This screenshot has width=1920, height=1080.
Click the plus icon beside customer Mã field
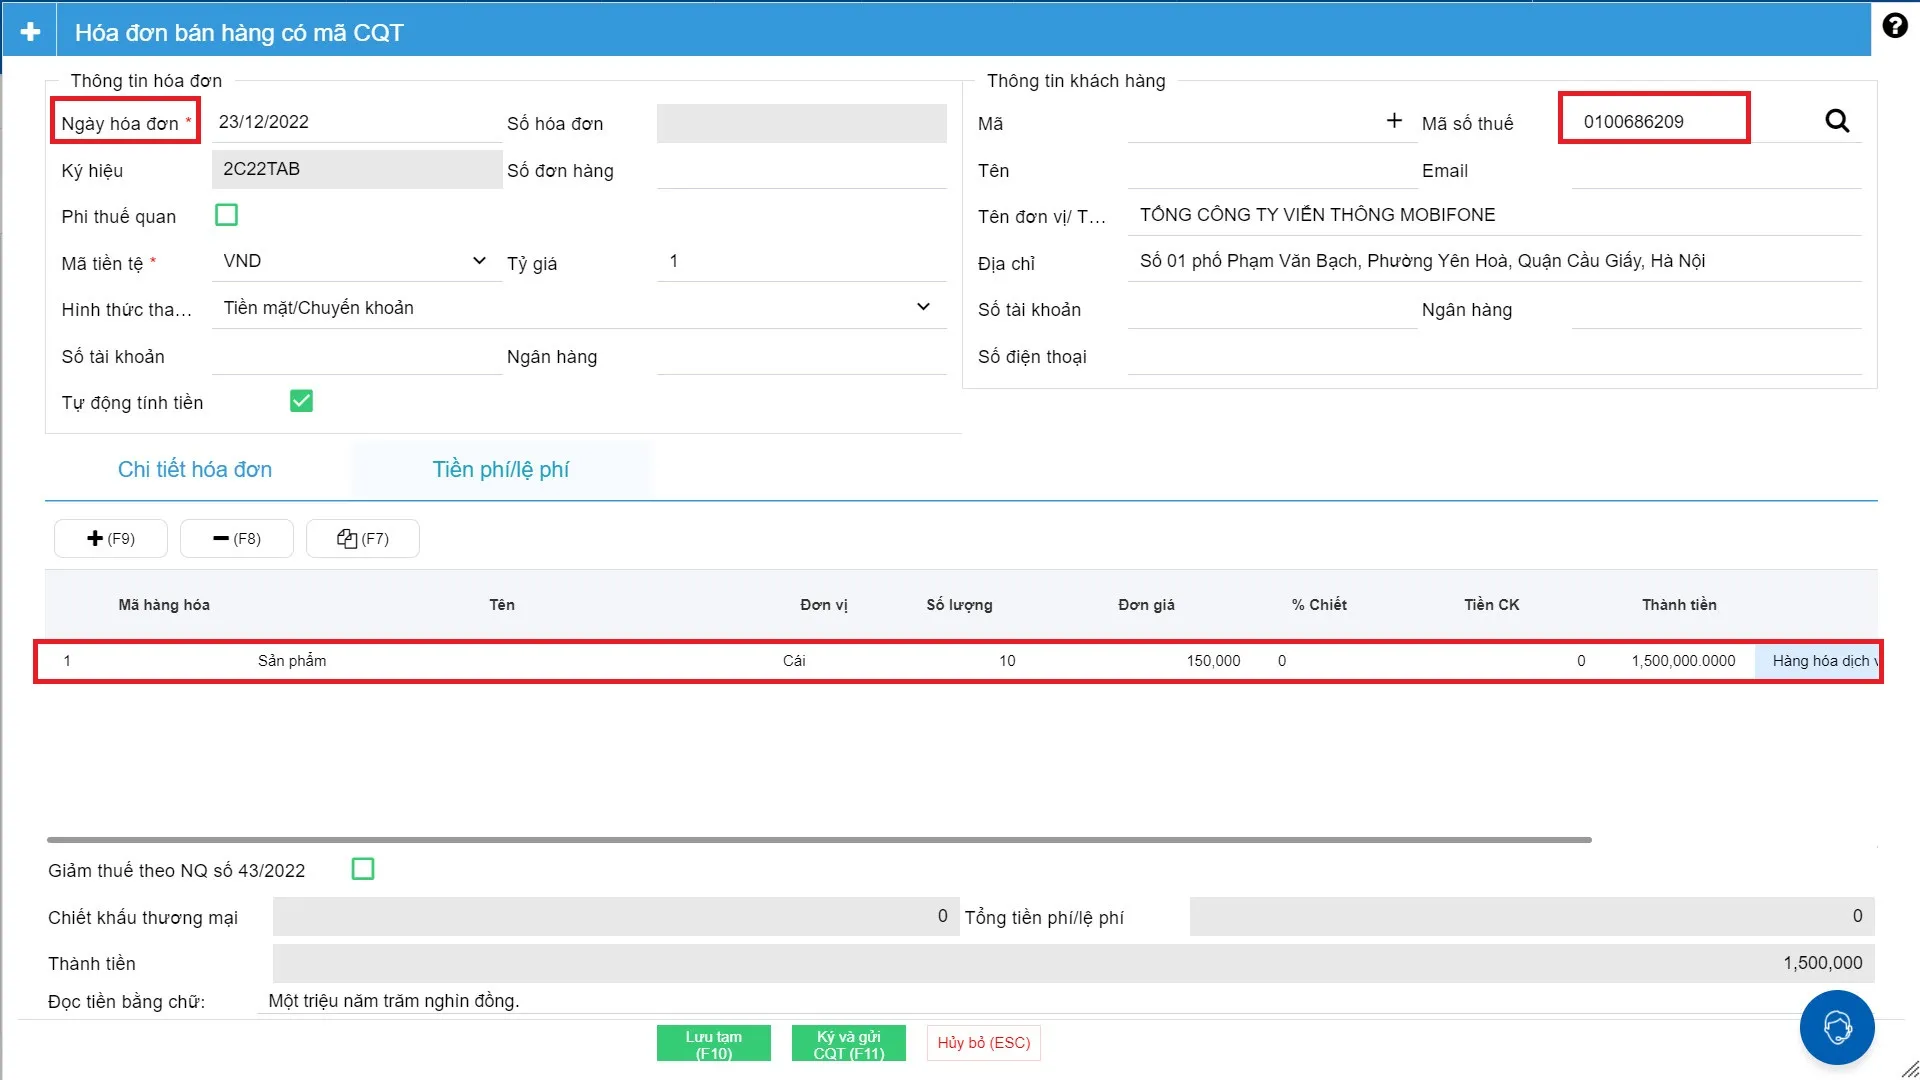(x=1394, y=121)
